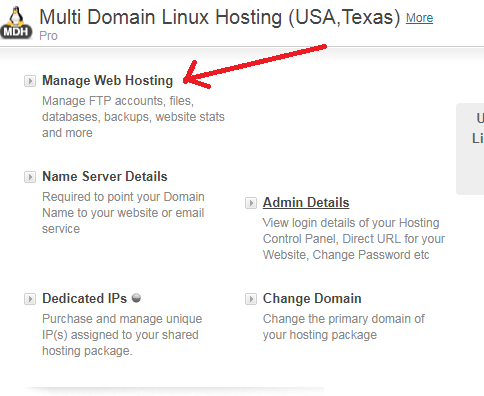Click the 'Pro' plan label under title
The height and width of the screenshot is (396, 484).
48,36
